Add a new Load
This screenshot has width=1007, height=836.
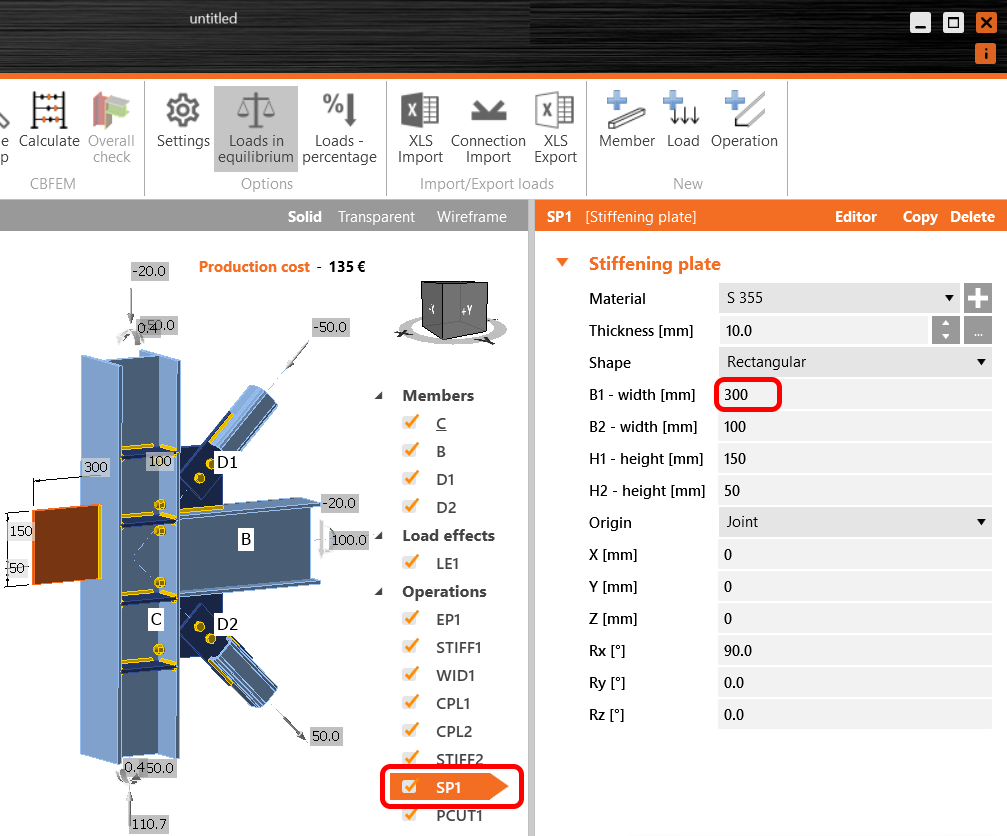[x=683, y=120]
